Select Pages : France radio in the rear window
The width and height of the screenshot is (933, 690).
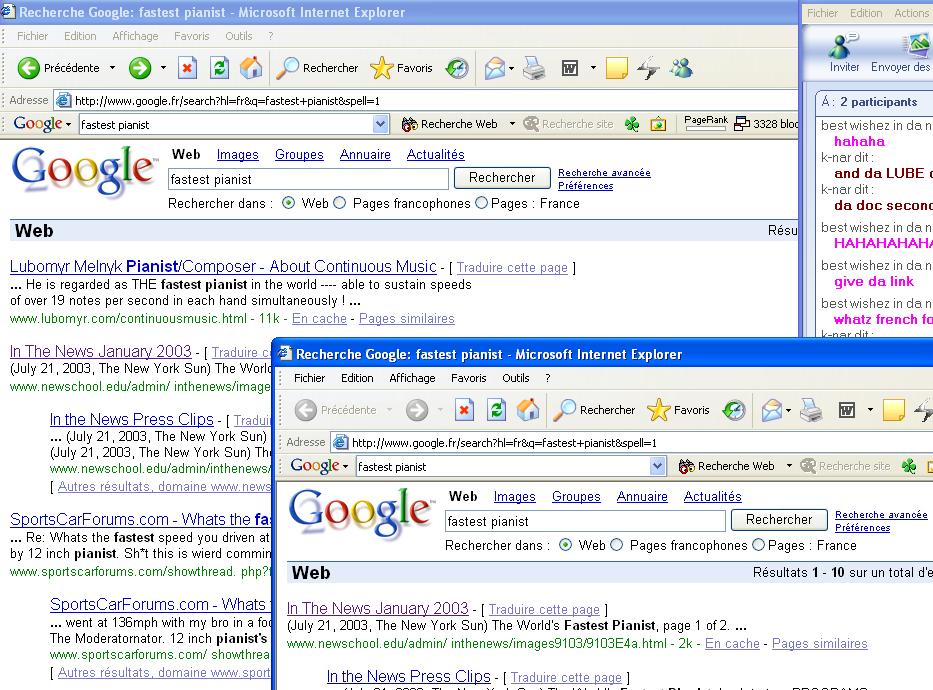(x=481, y=203)
